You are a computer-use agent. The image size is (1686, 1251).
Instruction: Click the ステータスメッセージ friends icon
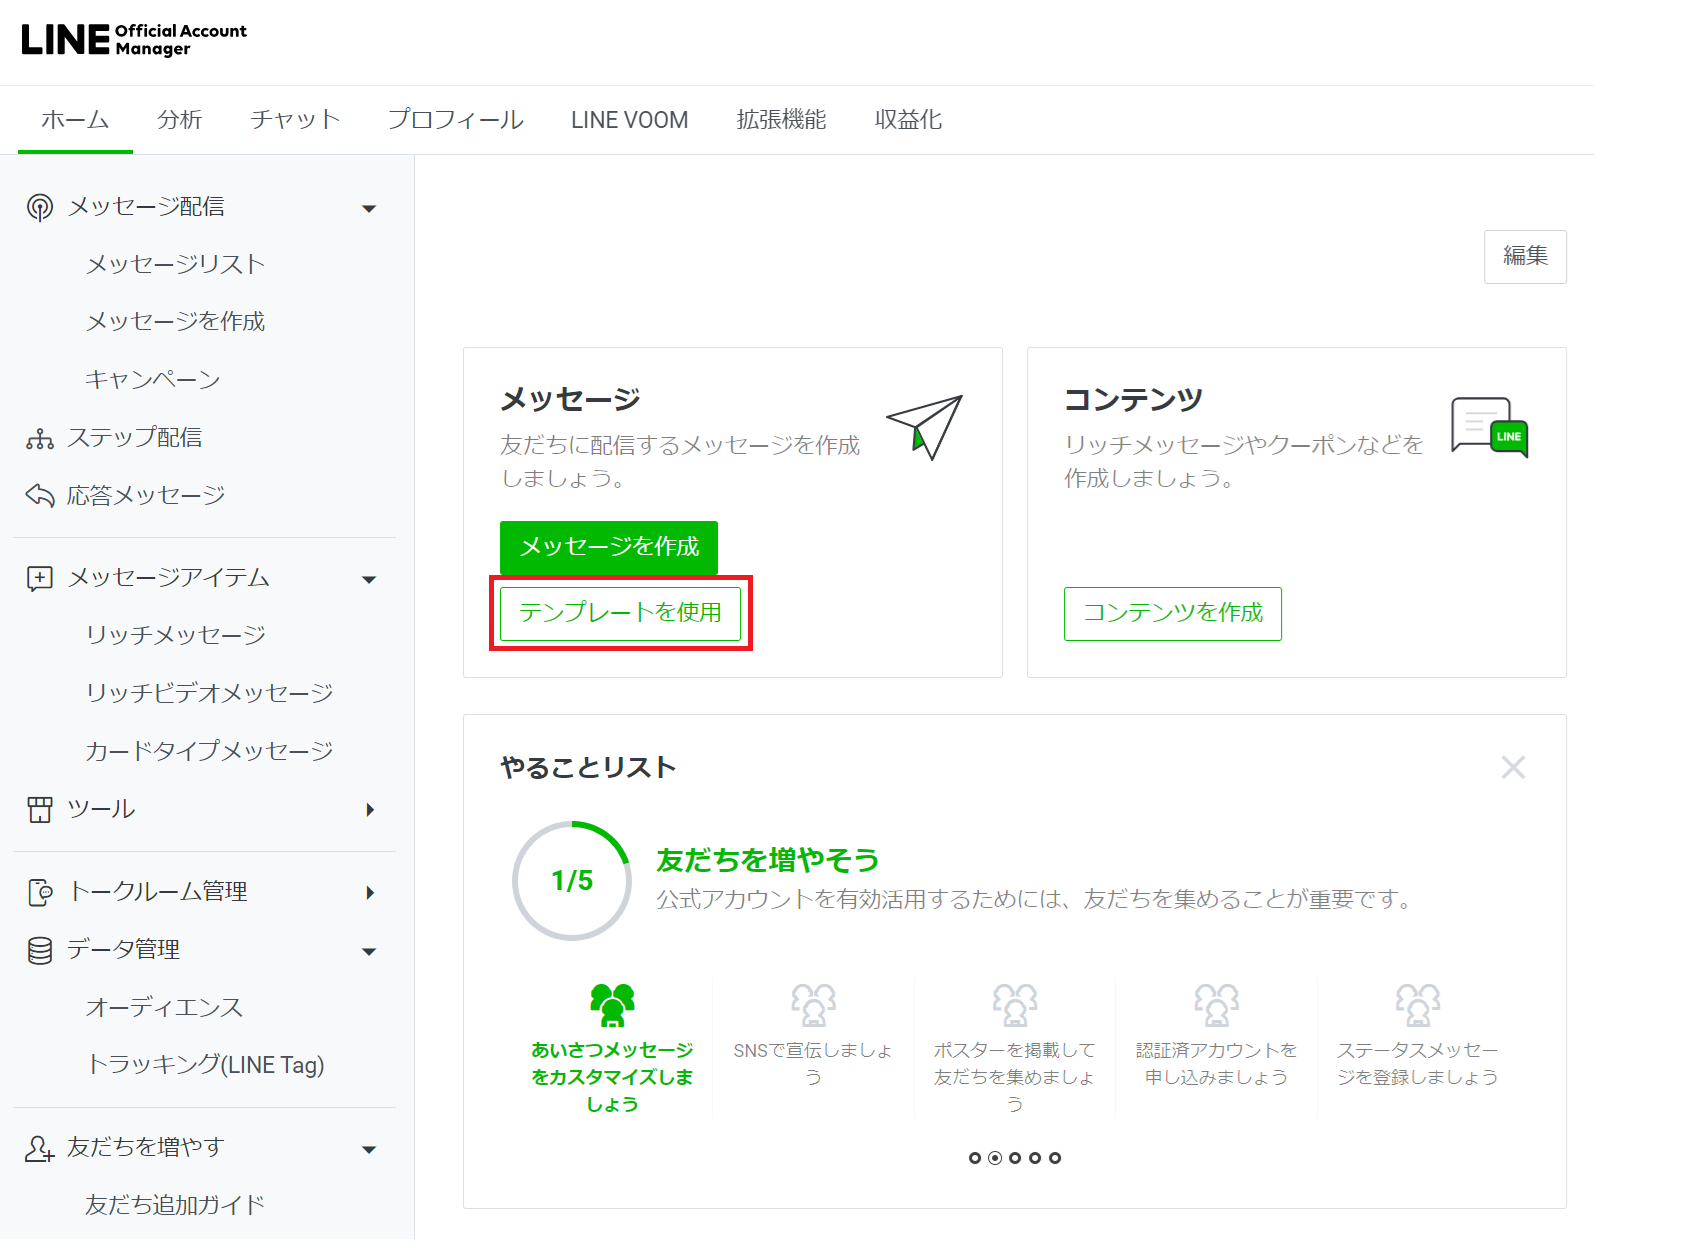(1418, 1004)
